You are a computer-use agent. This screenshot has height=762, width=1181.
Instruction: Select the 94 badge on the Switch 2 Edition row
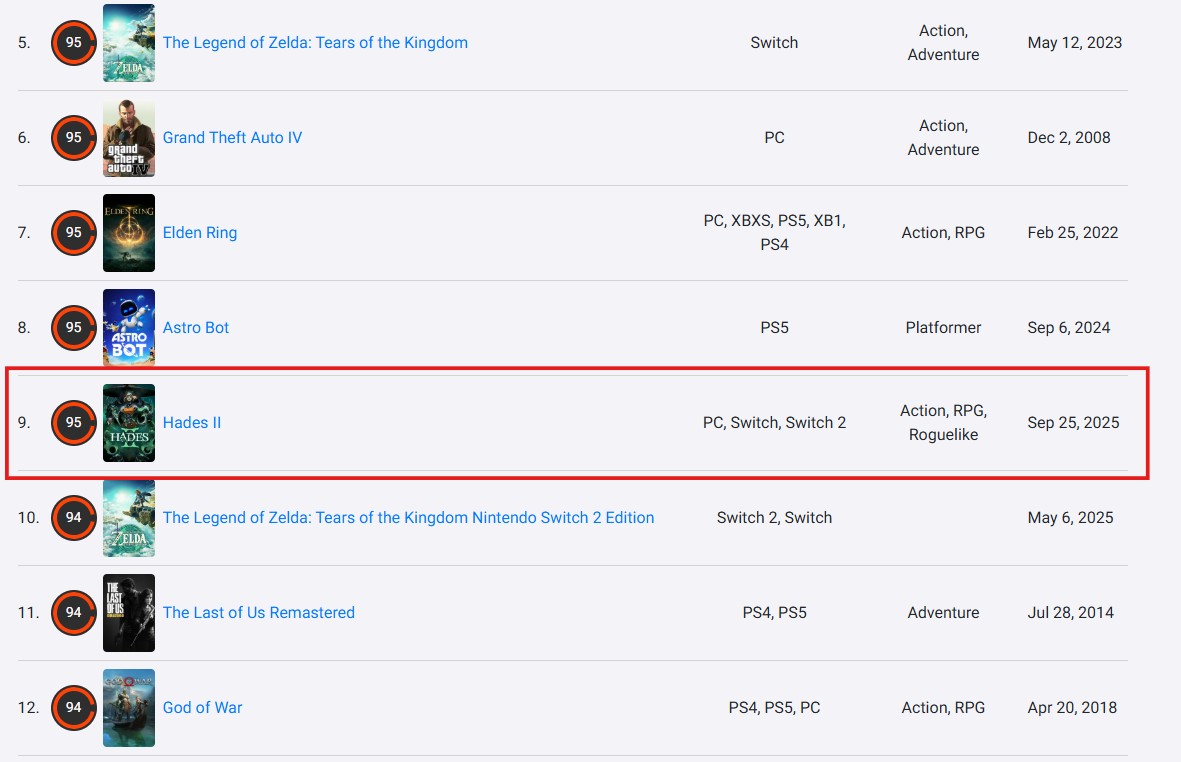click(x=73, y=518)
